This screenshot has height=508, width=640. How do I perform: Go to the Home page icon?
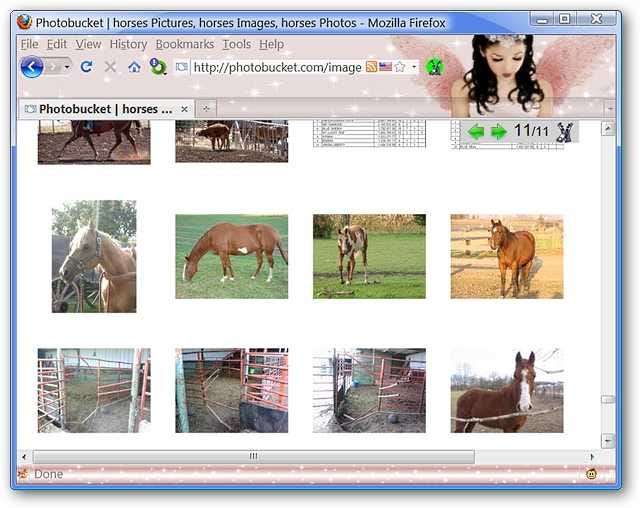[x=134, y=67]
